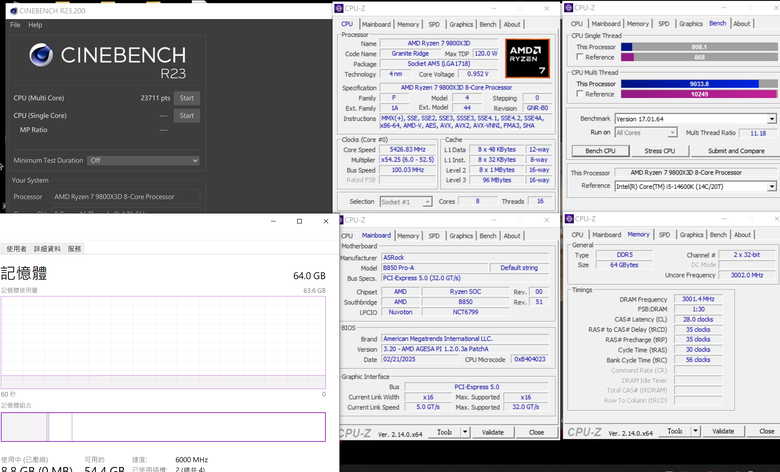Open the File menu in Cinebench
This screenshot has height=472, width=780.
(x=15, y=25)
